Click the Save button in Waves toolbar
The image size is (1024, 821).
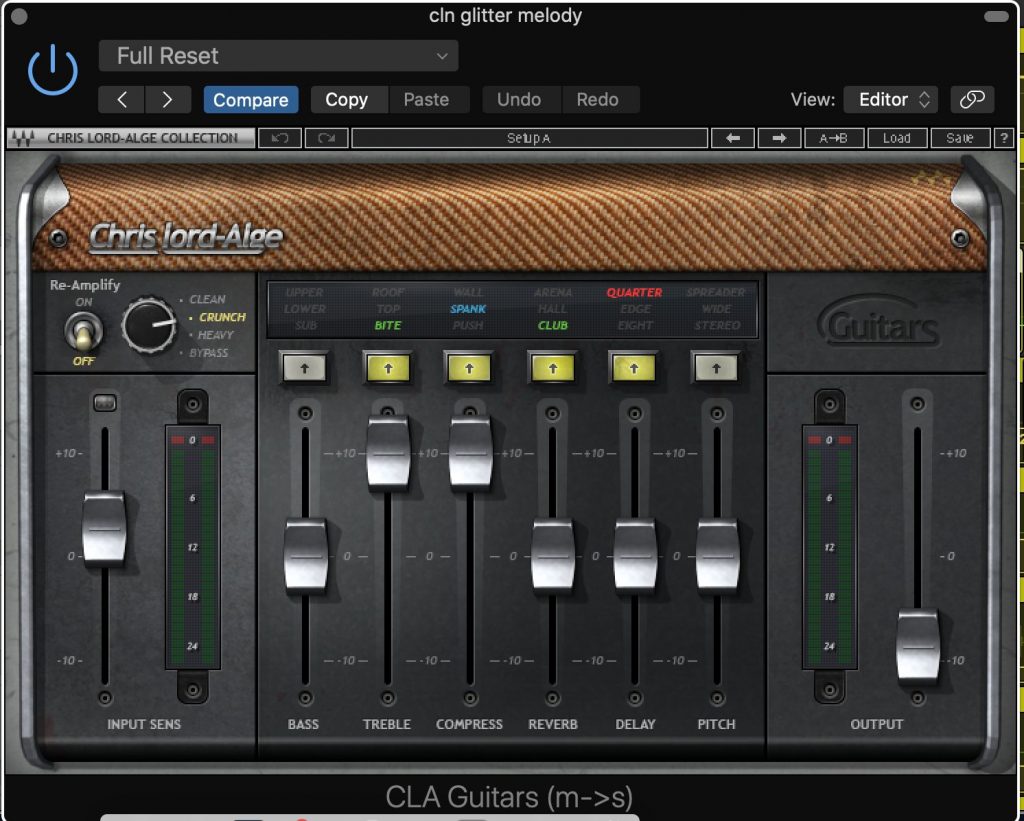tap(959, 138)
